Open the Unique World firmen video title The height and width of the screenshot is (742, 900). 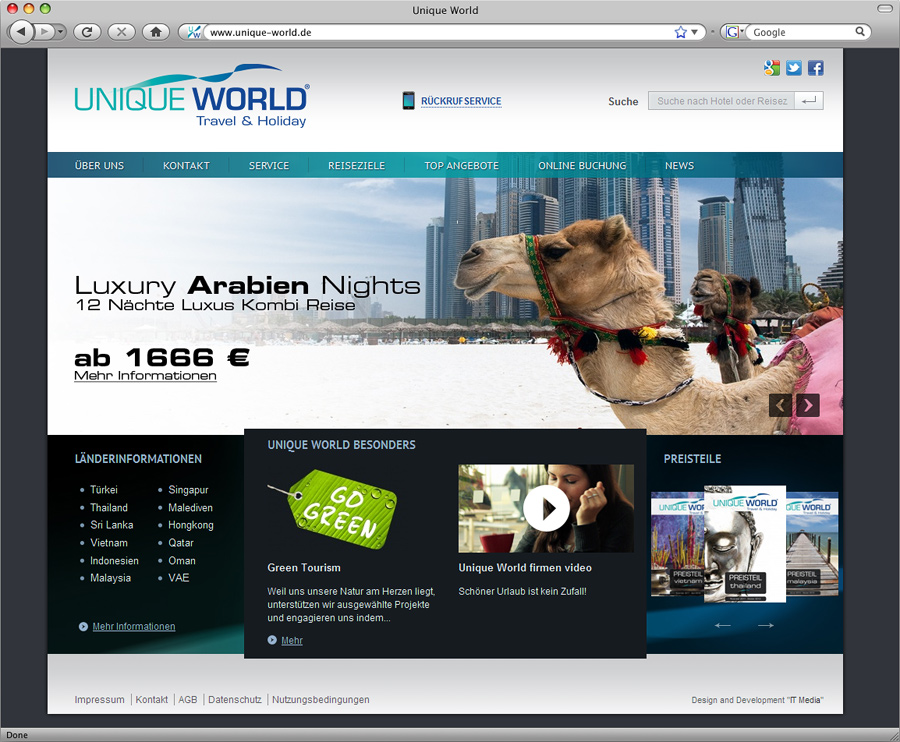click(525, 568)
